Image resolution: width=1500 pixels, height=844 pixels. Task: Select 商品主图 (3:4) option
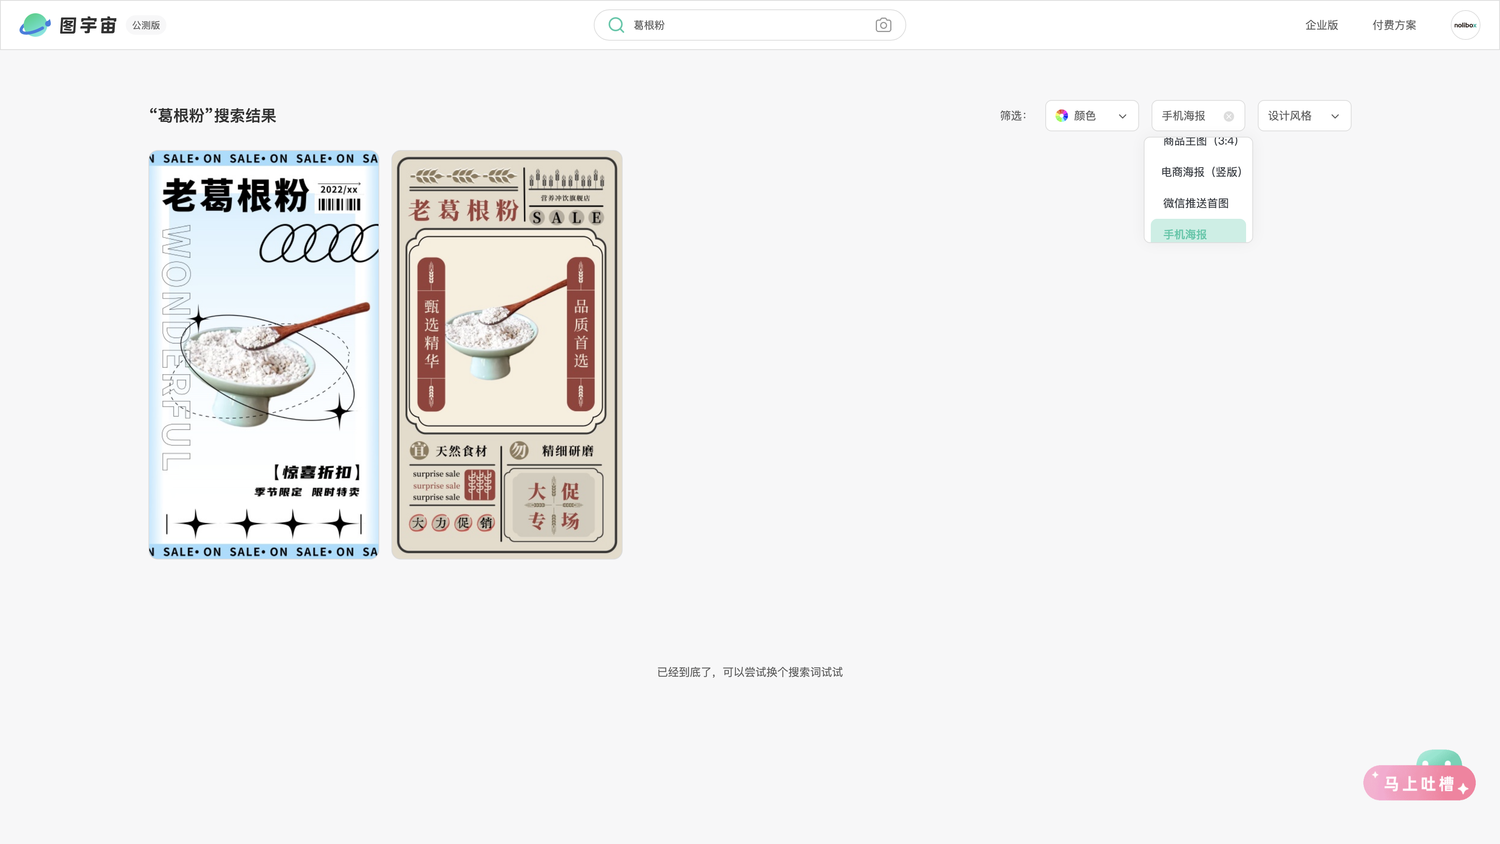1200,142
